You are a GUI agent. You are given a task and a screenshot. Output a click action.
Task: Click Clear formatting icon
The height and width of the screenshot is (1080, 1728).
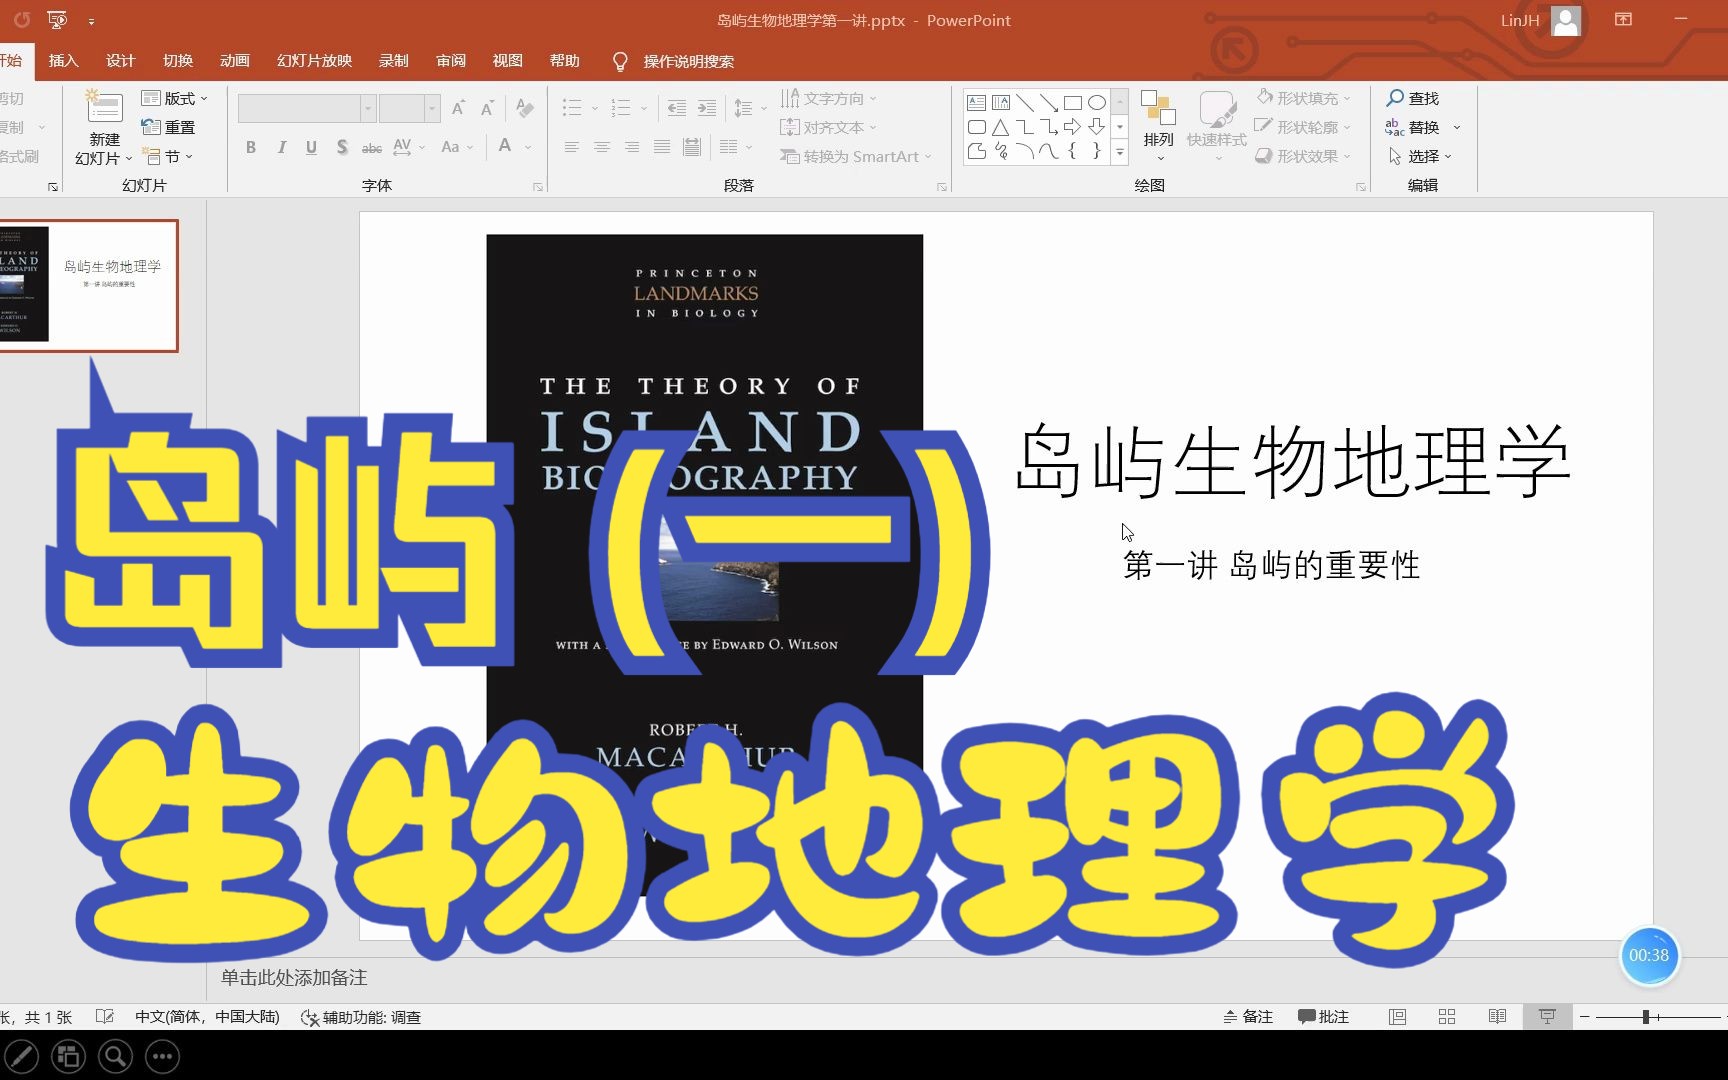point(525,108)
